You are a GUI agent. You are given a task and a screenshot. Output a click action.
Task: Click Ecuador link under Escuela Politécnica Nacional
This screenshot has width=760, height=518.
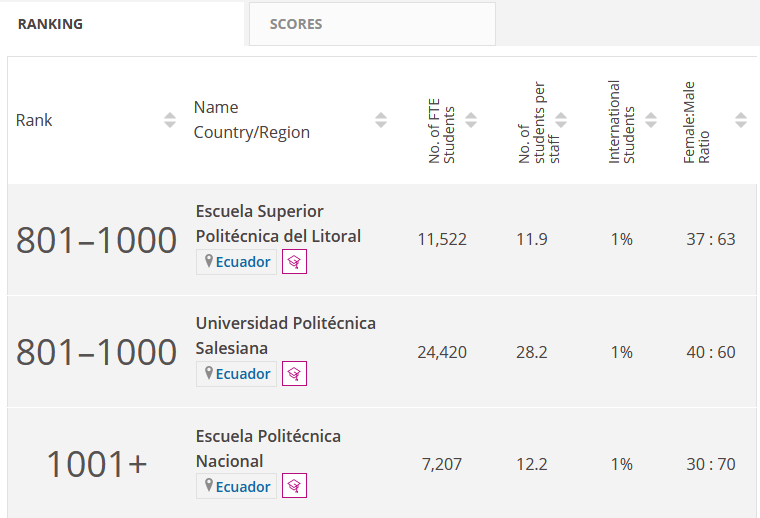[x=243, y=487]
